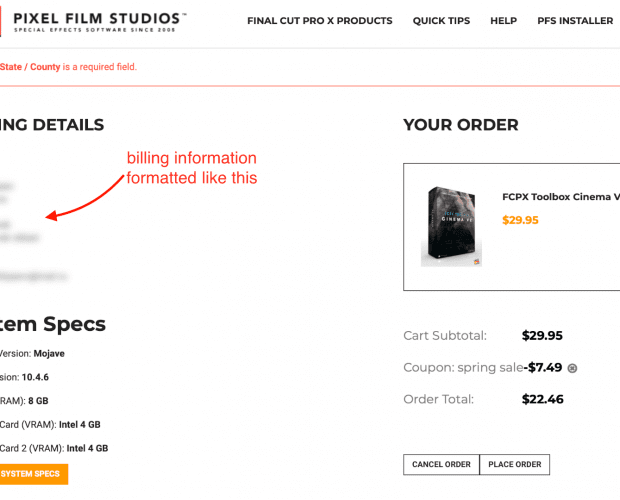Click the Coupon: spring sale label
This screenshot has width=620, height=500.
coord(463,368)
